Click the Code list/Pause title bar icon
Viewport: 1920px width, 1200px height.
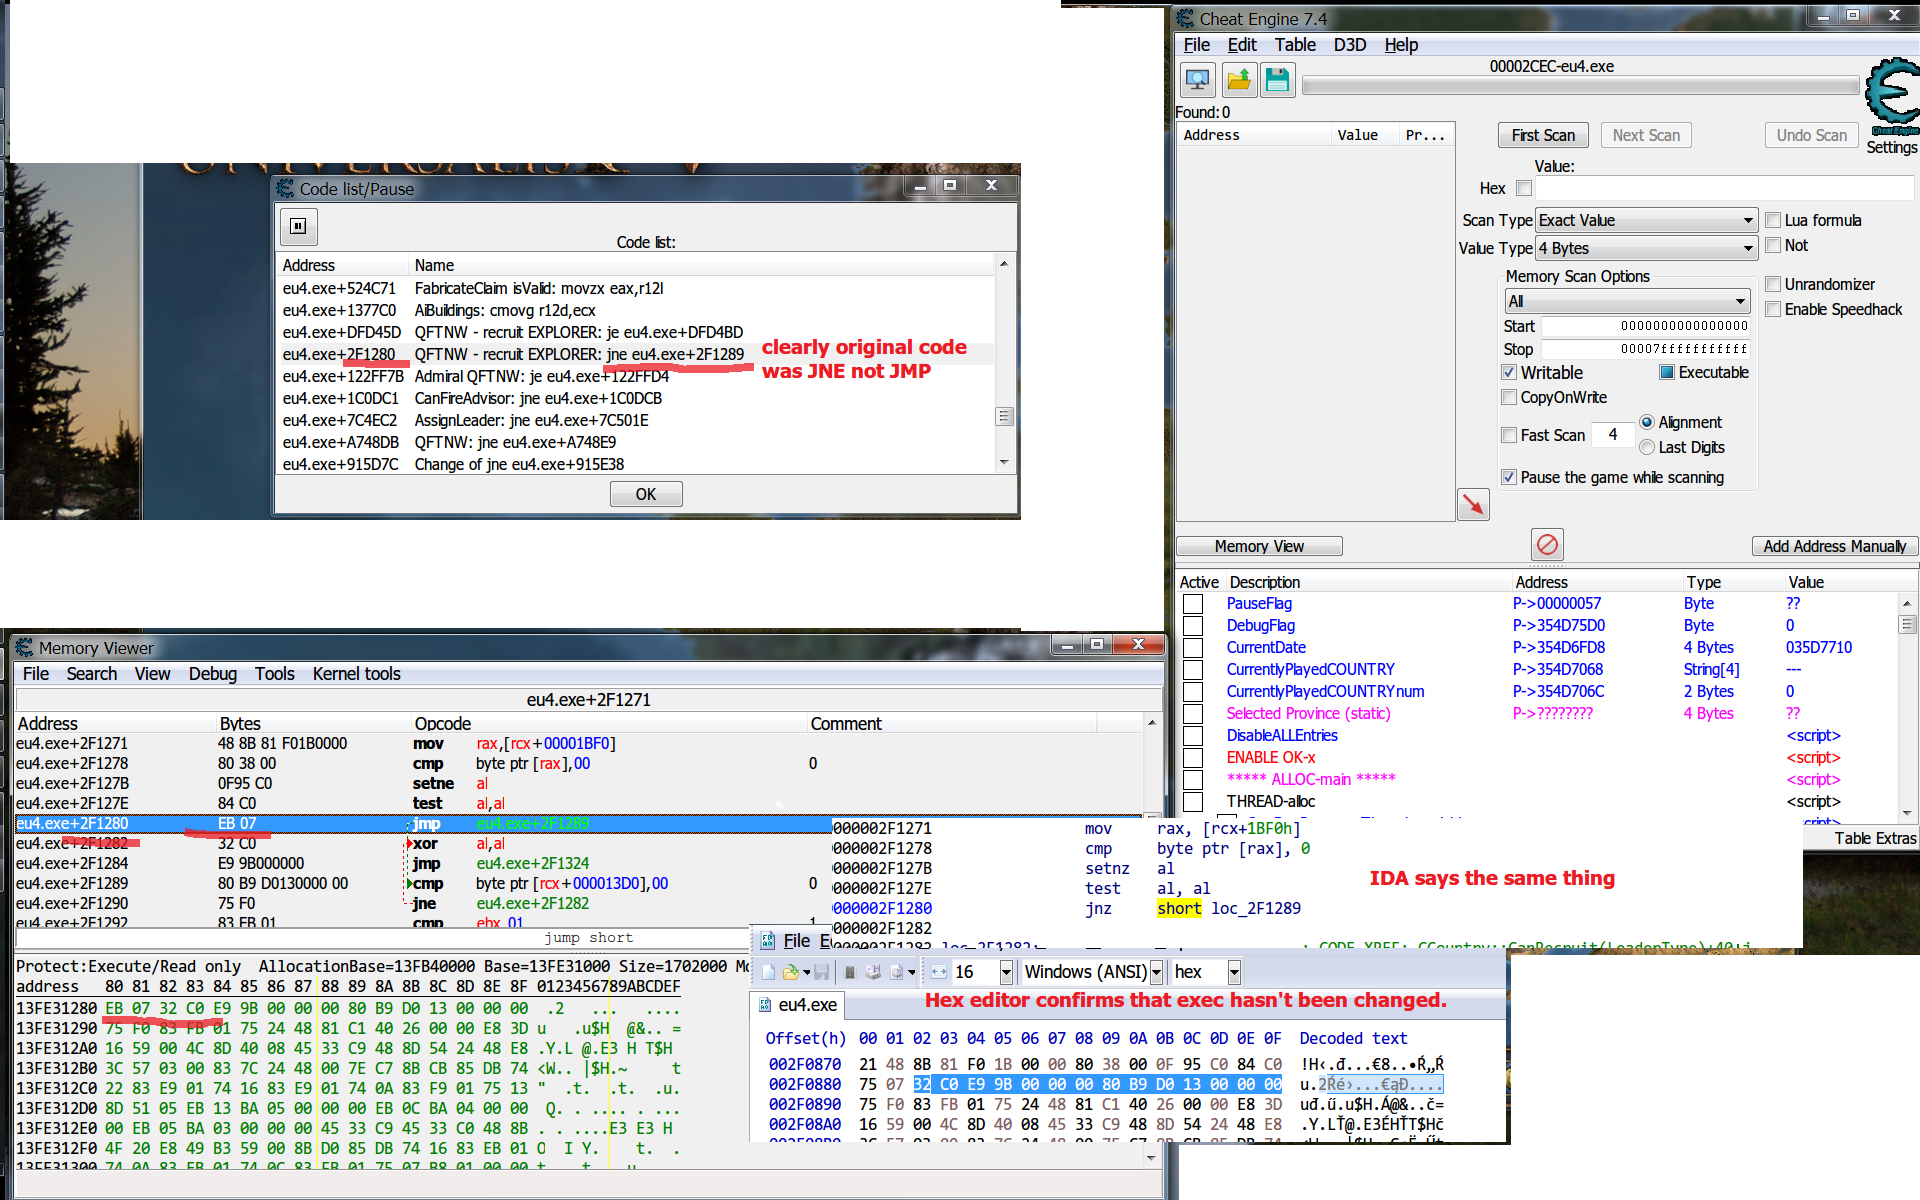285,188
